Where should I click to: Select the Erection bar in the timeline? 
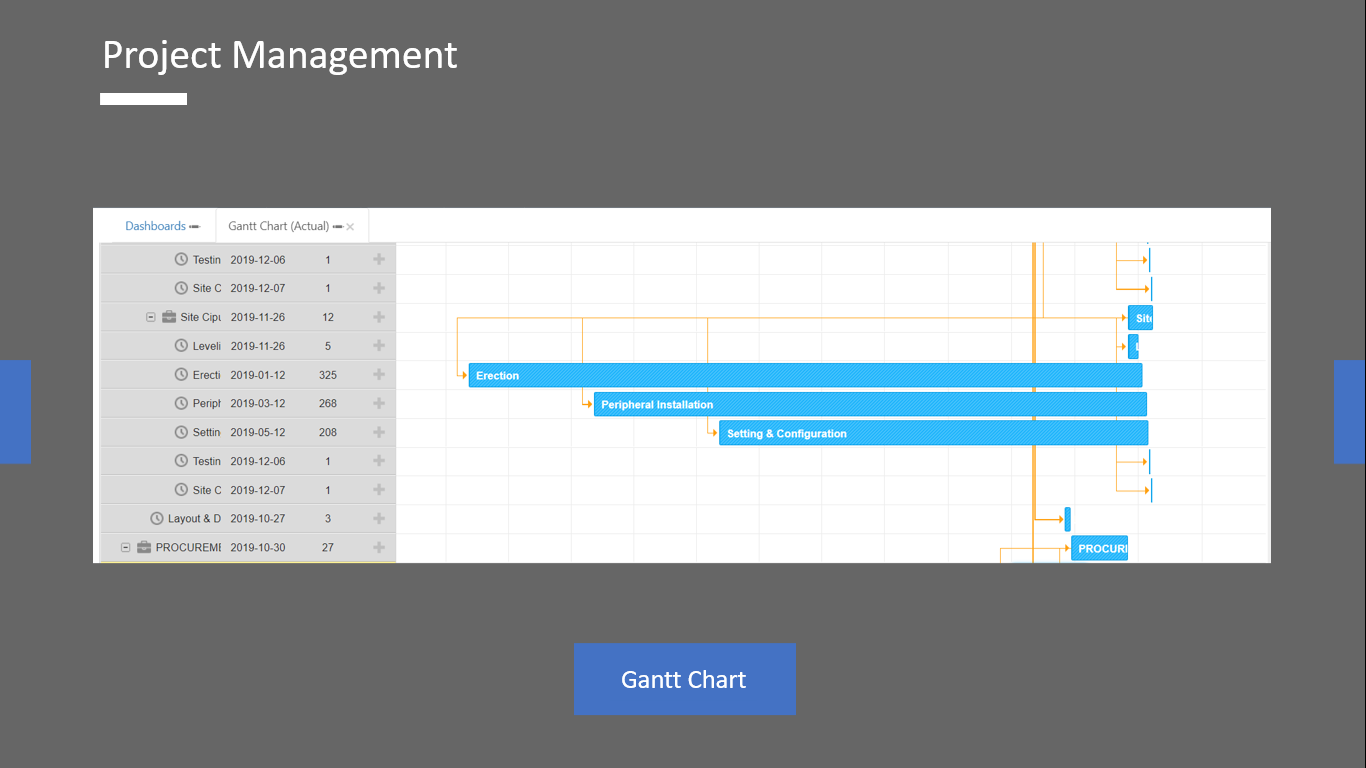804,375
